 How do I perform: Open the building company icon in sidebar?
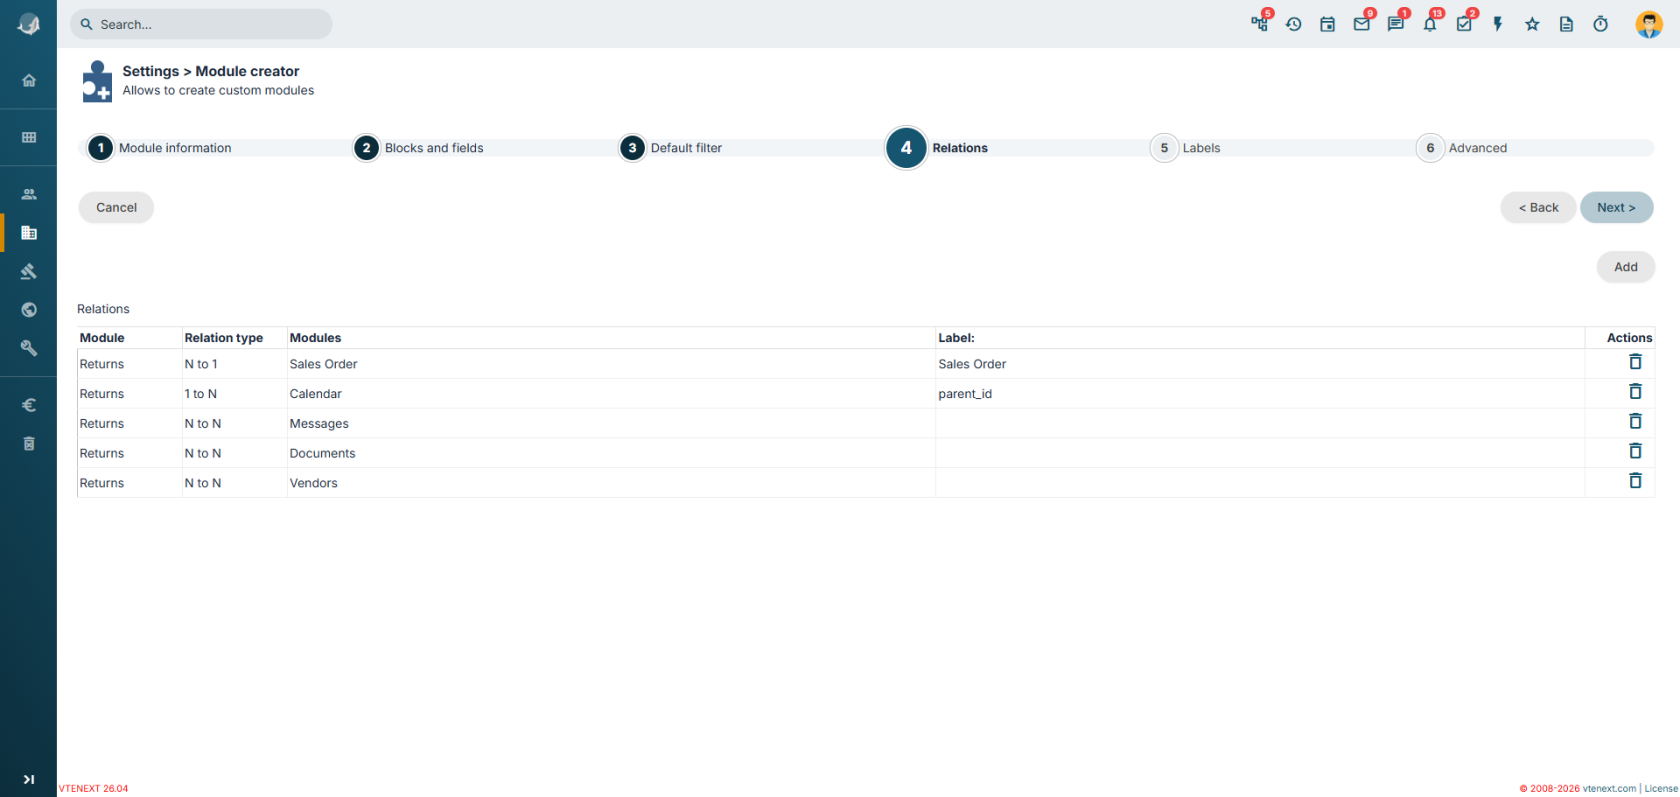click(x=29, y=232)
